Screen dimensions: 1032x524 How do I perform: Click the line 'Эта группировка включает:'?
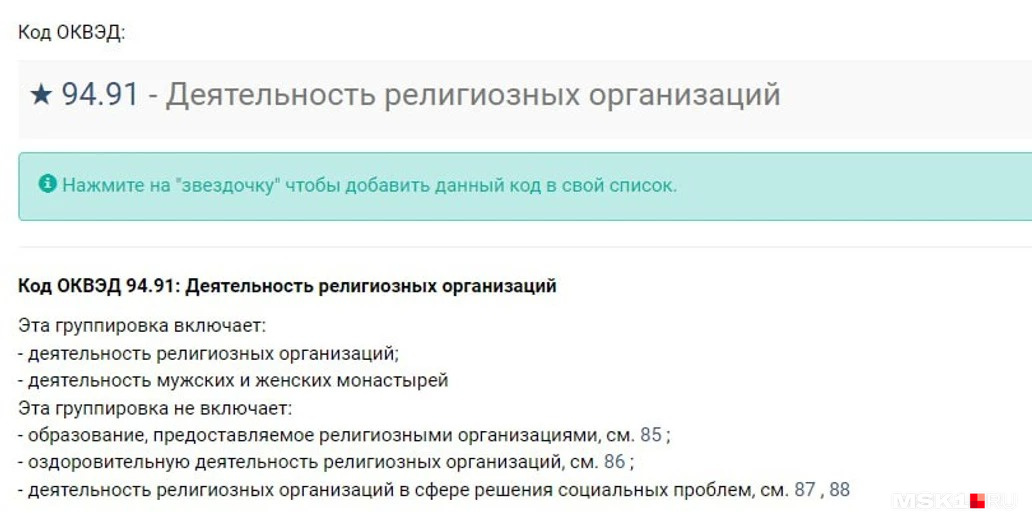142,327
